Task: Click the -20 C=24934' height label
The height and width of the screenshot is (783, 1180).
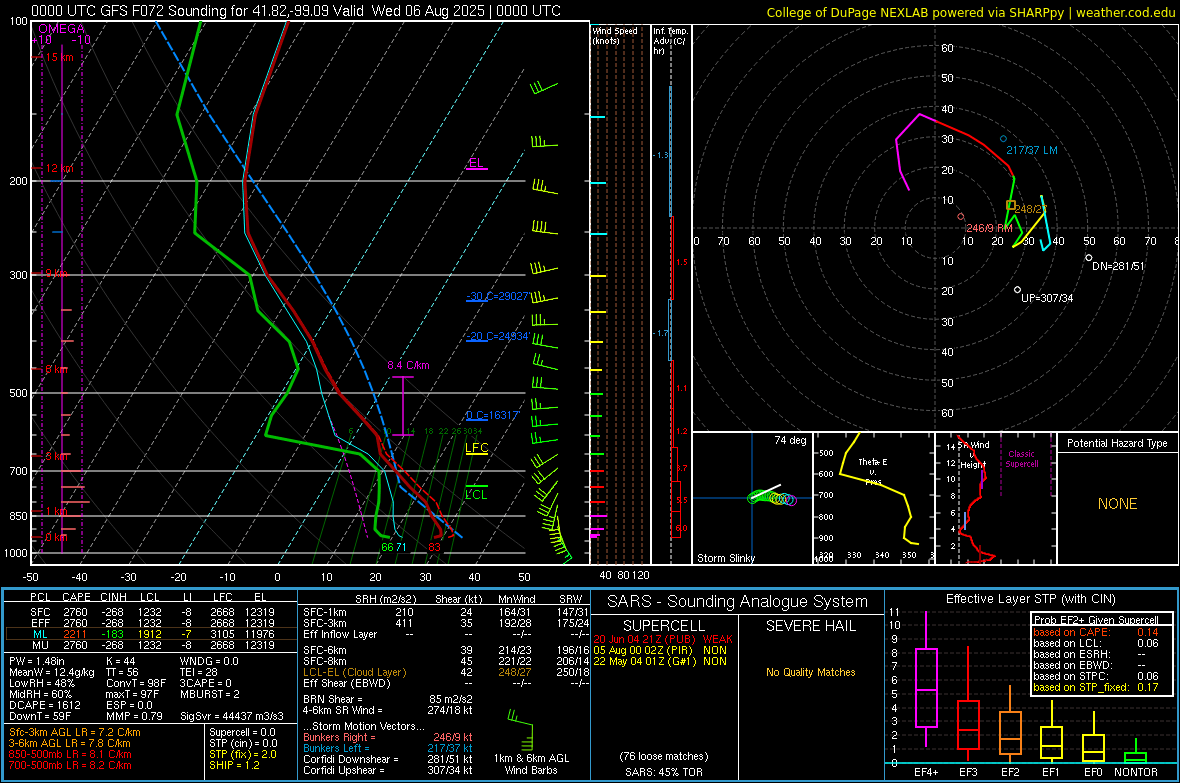Action: click(x=497, y=336)
